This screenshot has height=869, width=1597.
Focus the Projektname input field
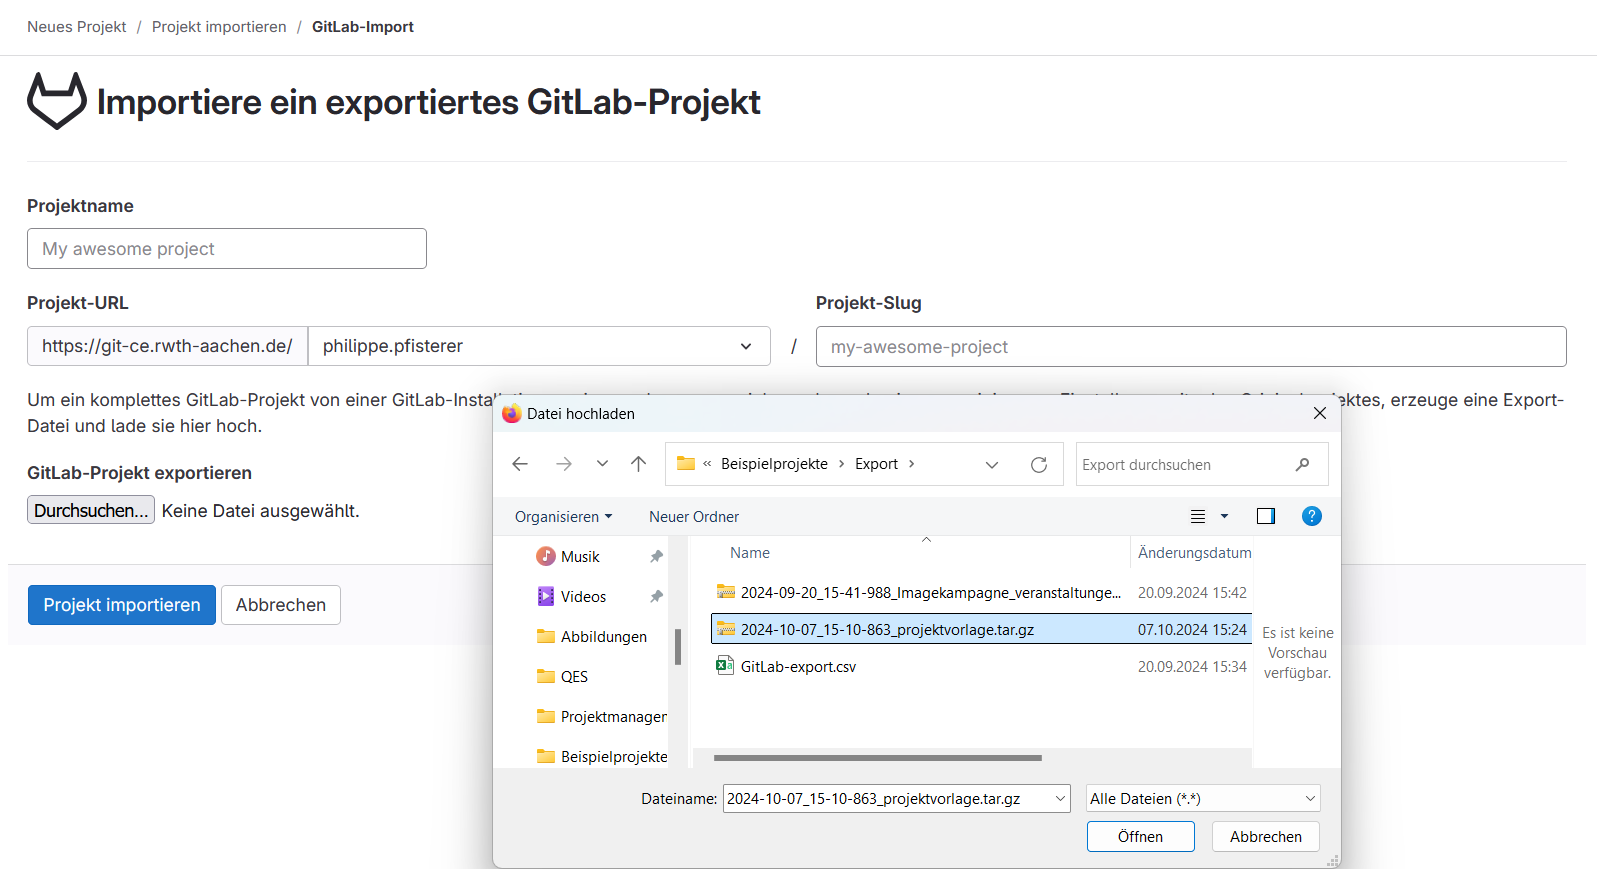point(227,249)
